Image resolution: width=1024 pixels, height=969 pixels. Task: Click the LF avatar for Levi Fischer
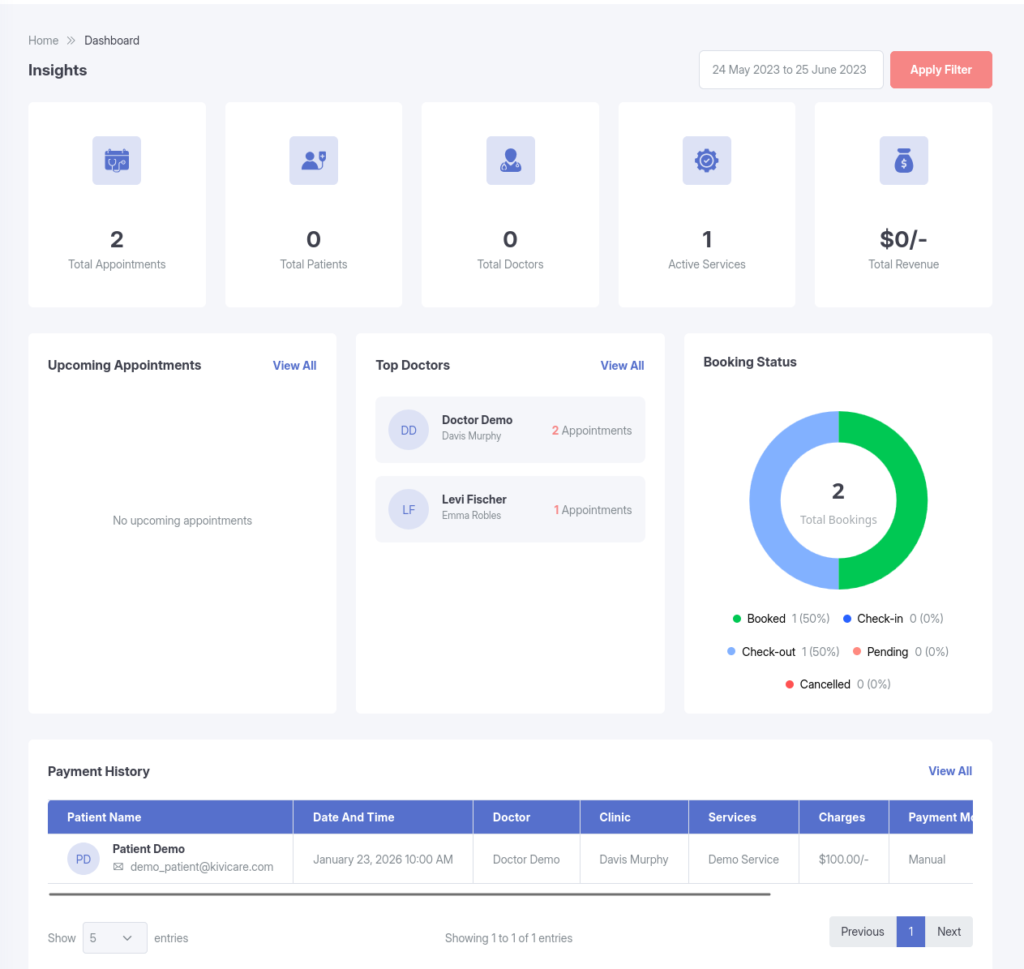pyautogui.click(x=408, y=509)
